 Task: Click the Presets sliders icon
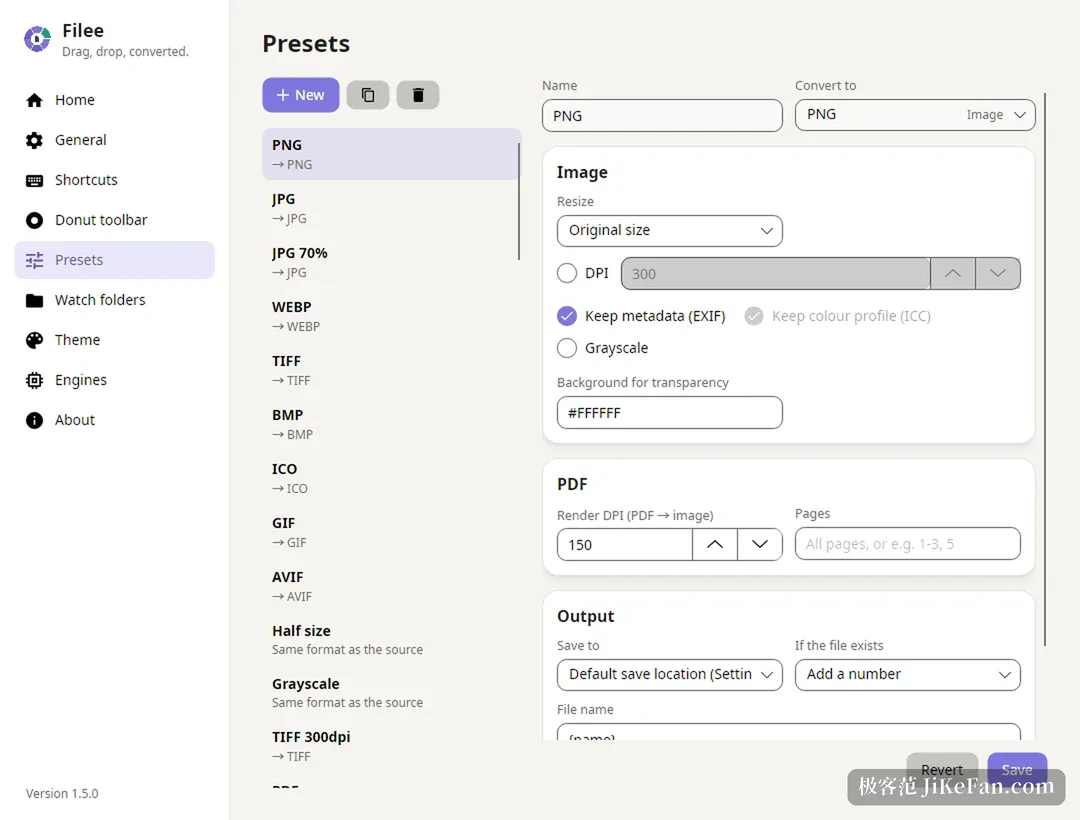(34, 260)
